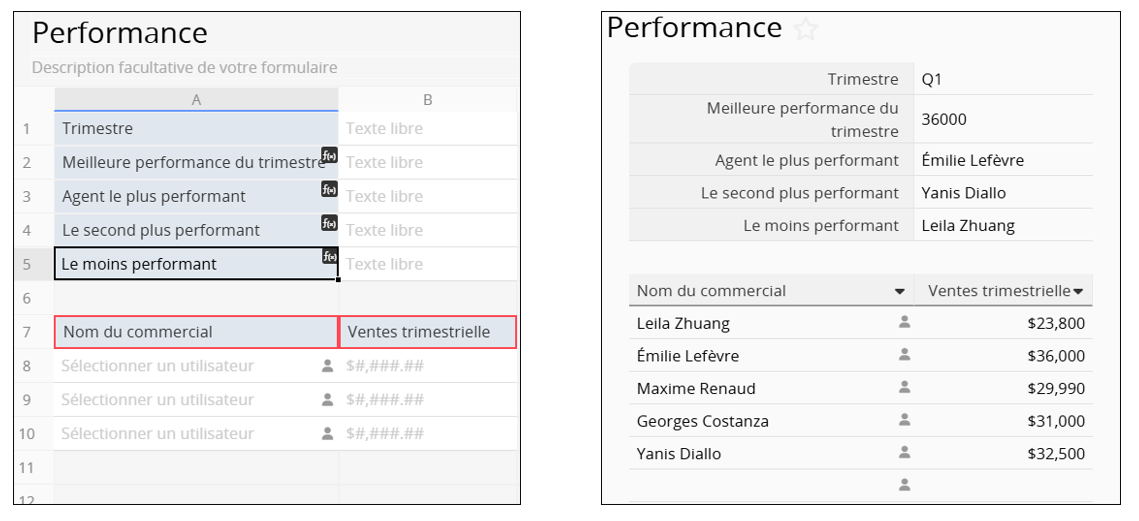Click Sélectionner un utilisateur field in row 9
The height and width of the screenshot is (521, 1139).
click(x=158, y=400)
